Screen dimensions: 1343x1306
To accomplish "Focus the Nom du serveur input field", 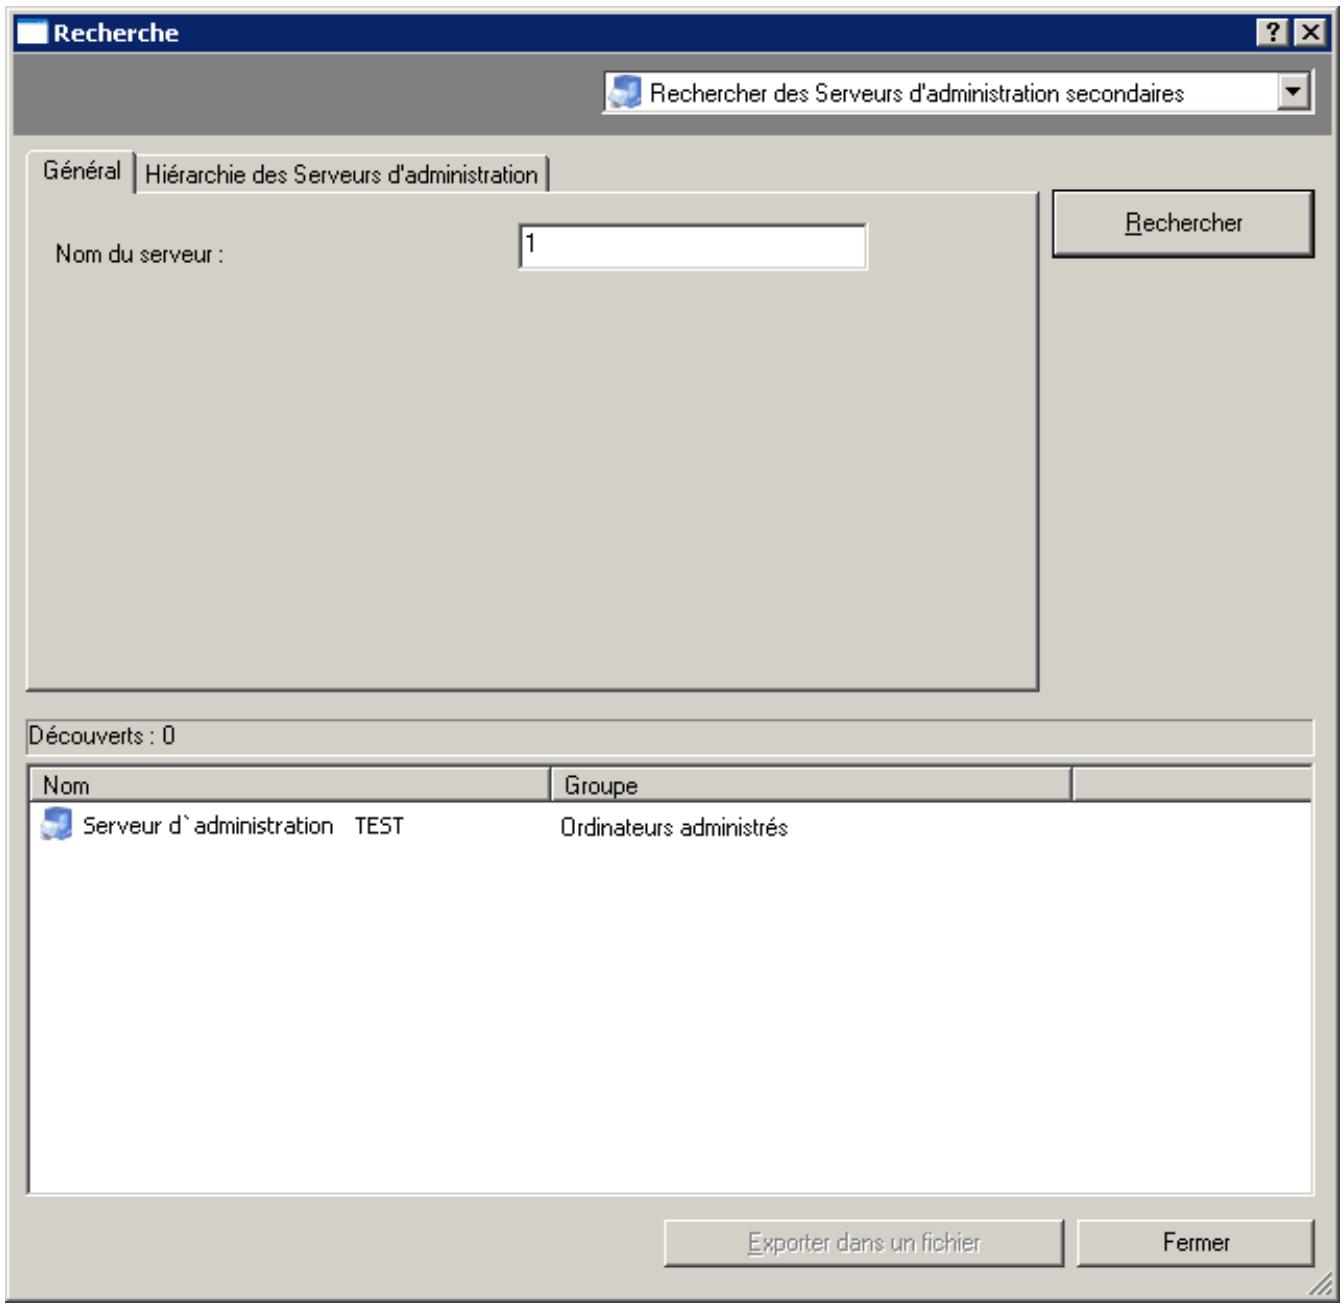I will (x=693, y=246).
